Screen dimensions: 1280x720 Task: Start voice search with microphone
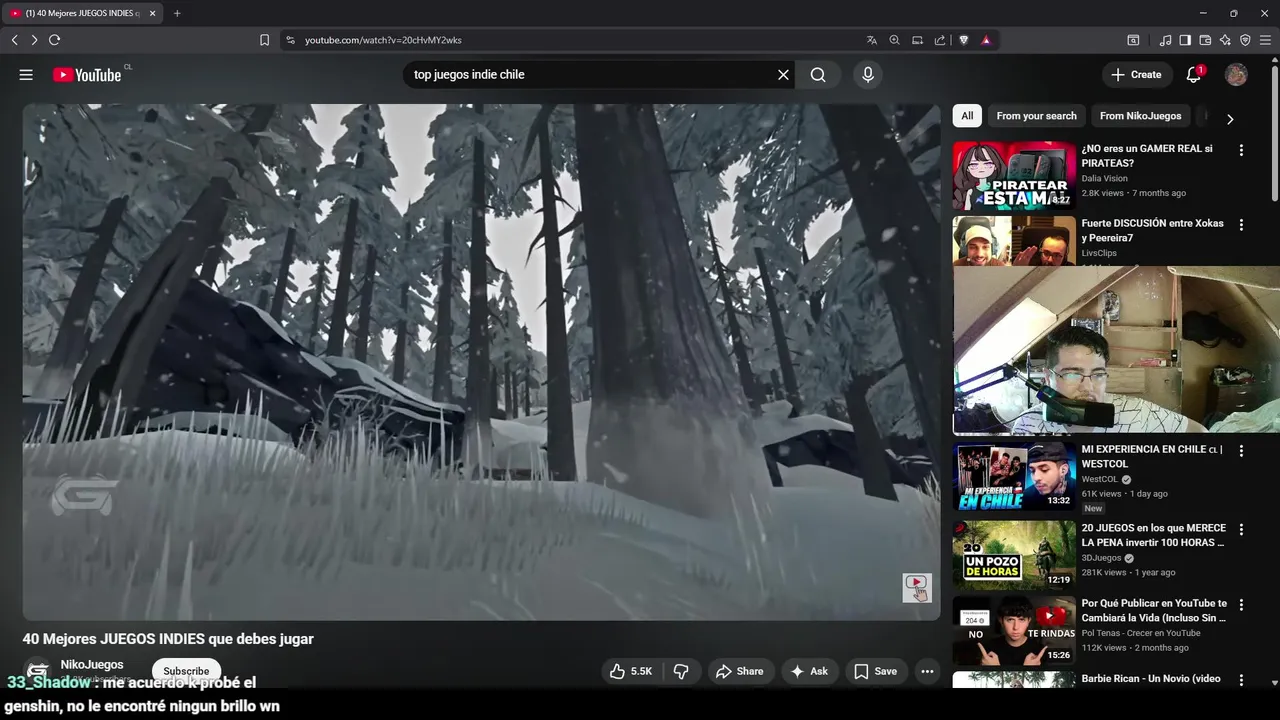tap(868, 75)
